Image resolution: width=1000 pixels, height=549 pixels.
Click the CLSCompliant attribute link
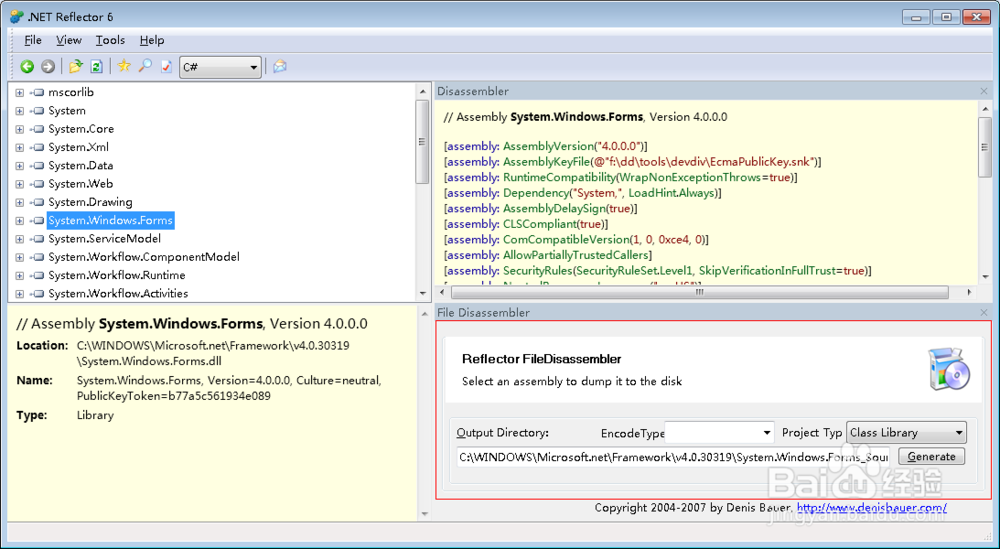click(x=540, y=224)
